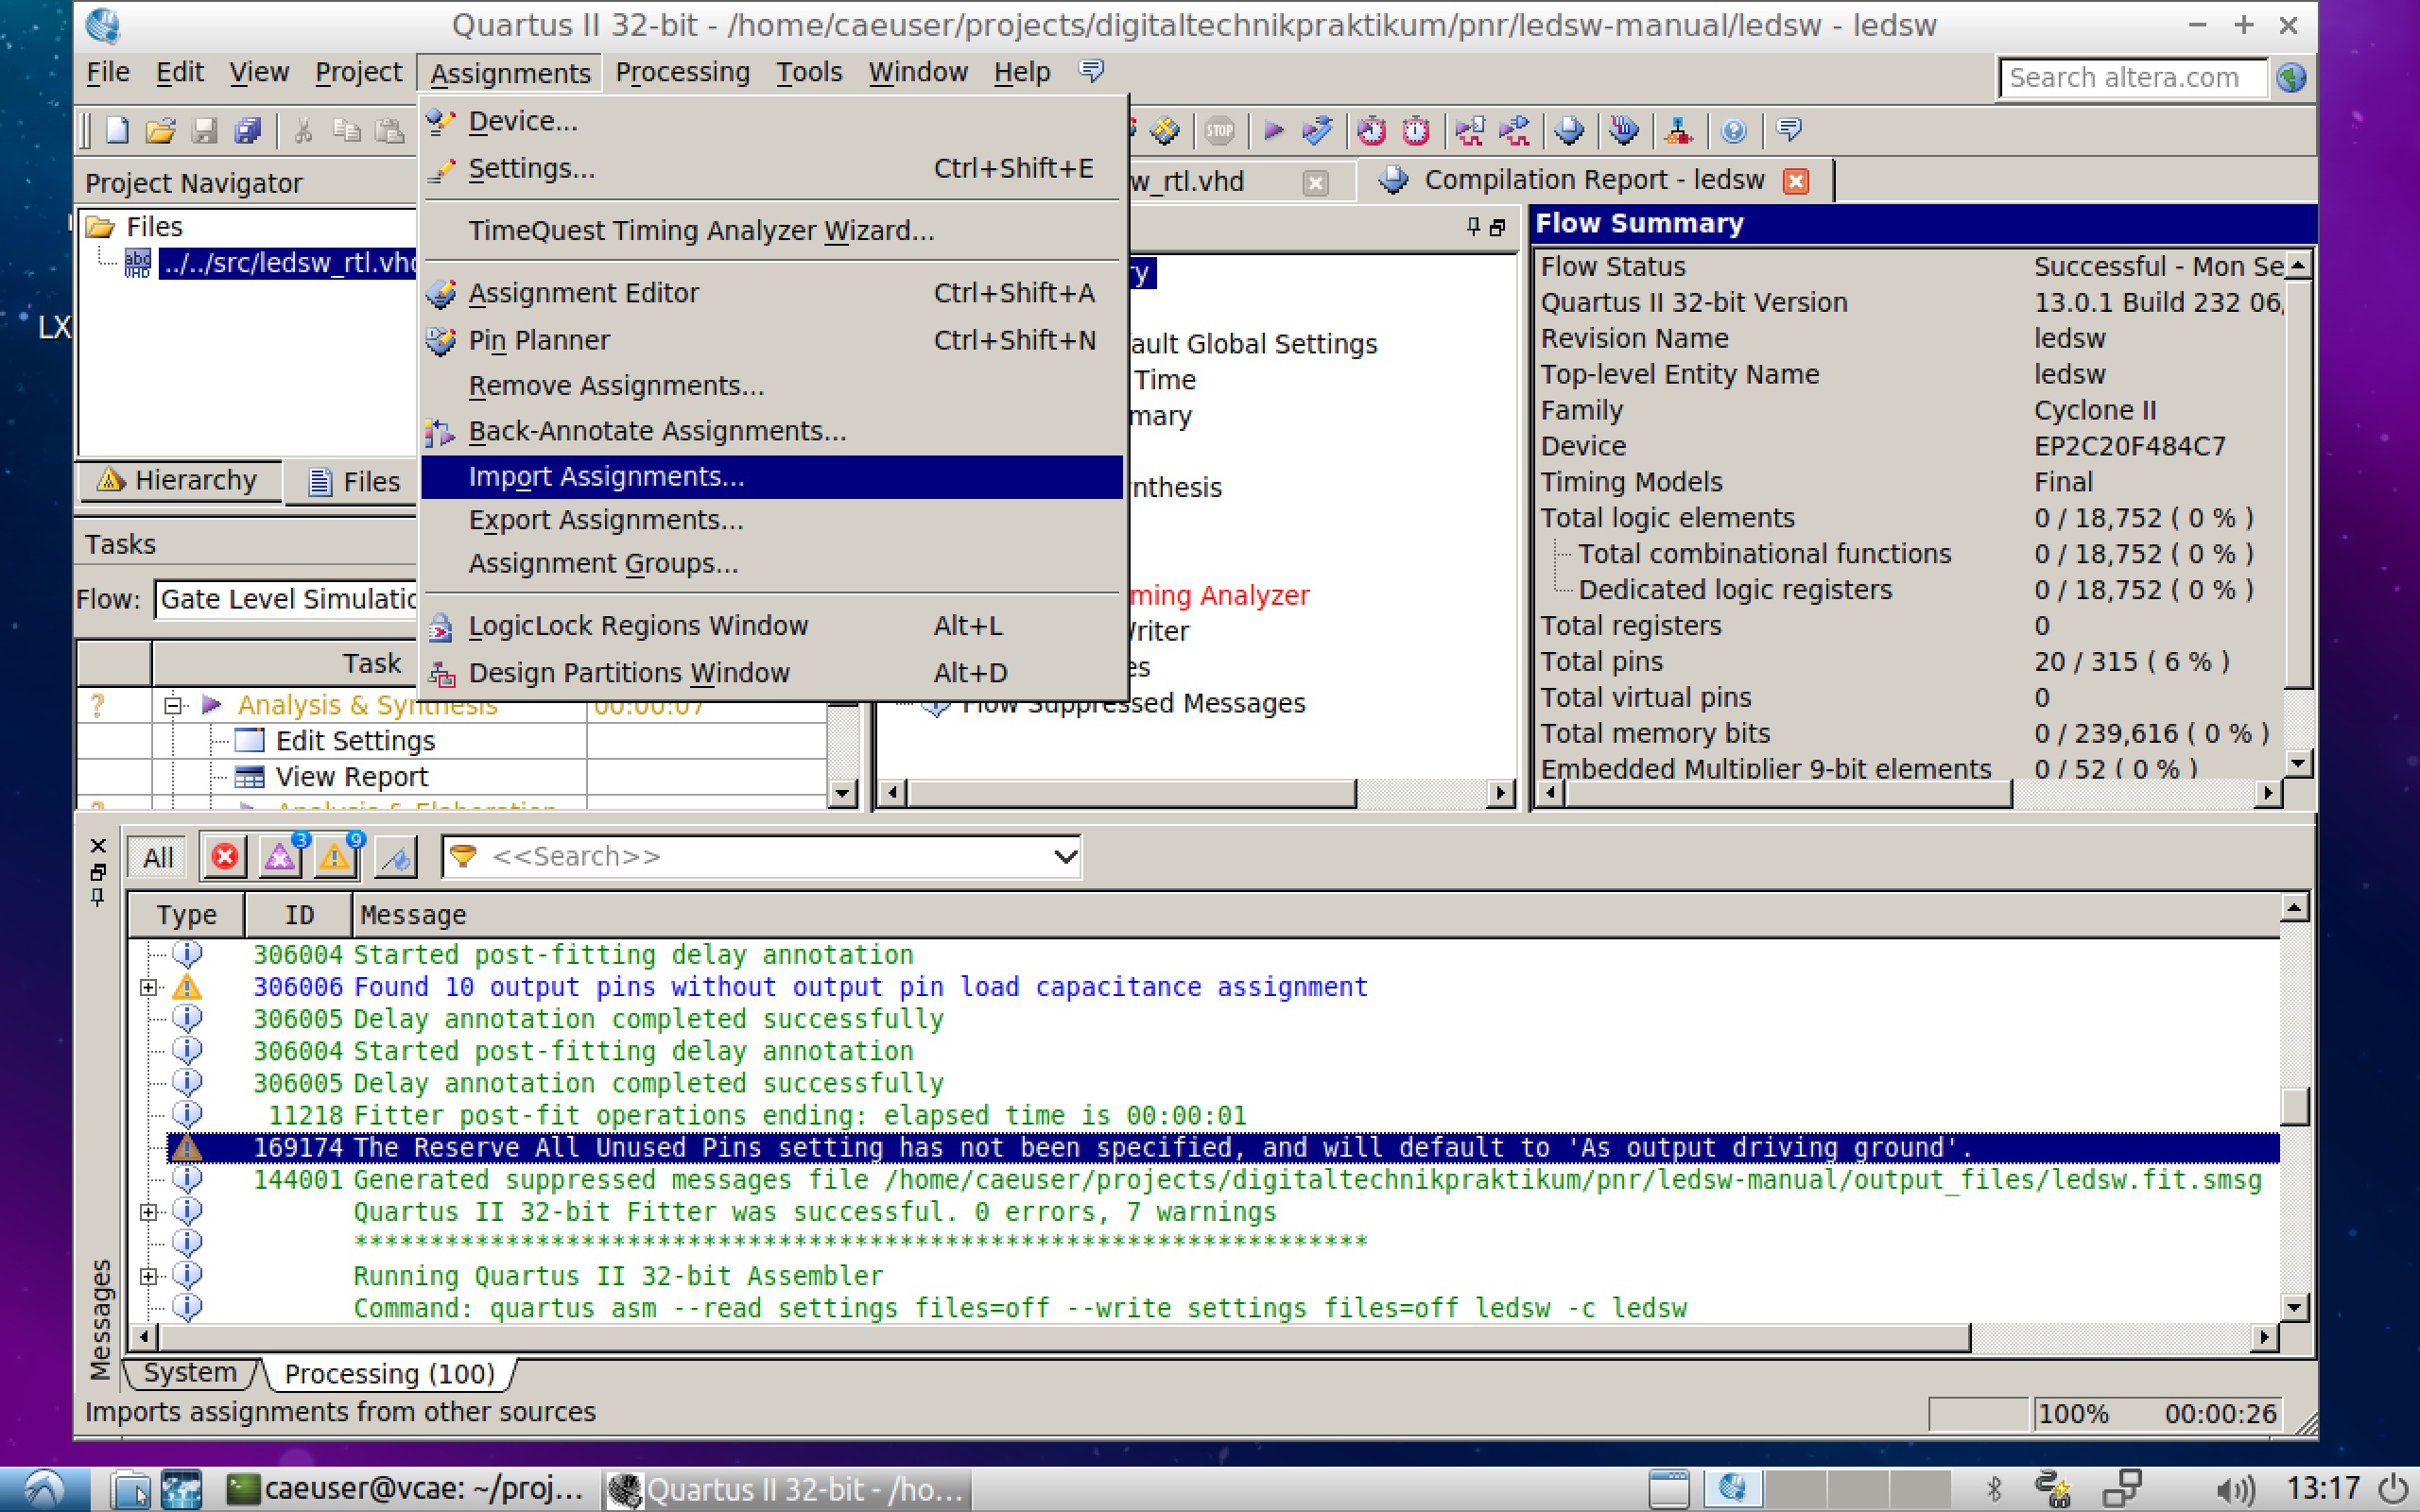The image size is (2420, 1512).
Task: Expand the 306006 output pins warning message
Action: [x=148, y=988]
